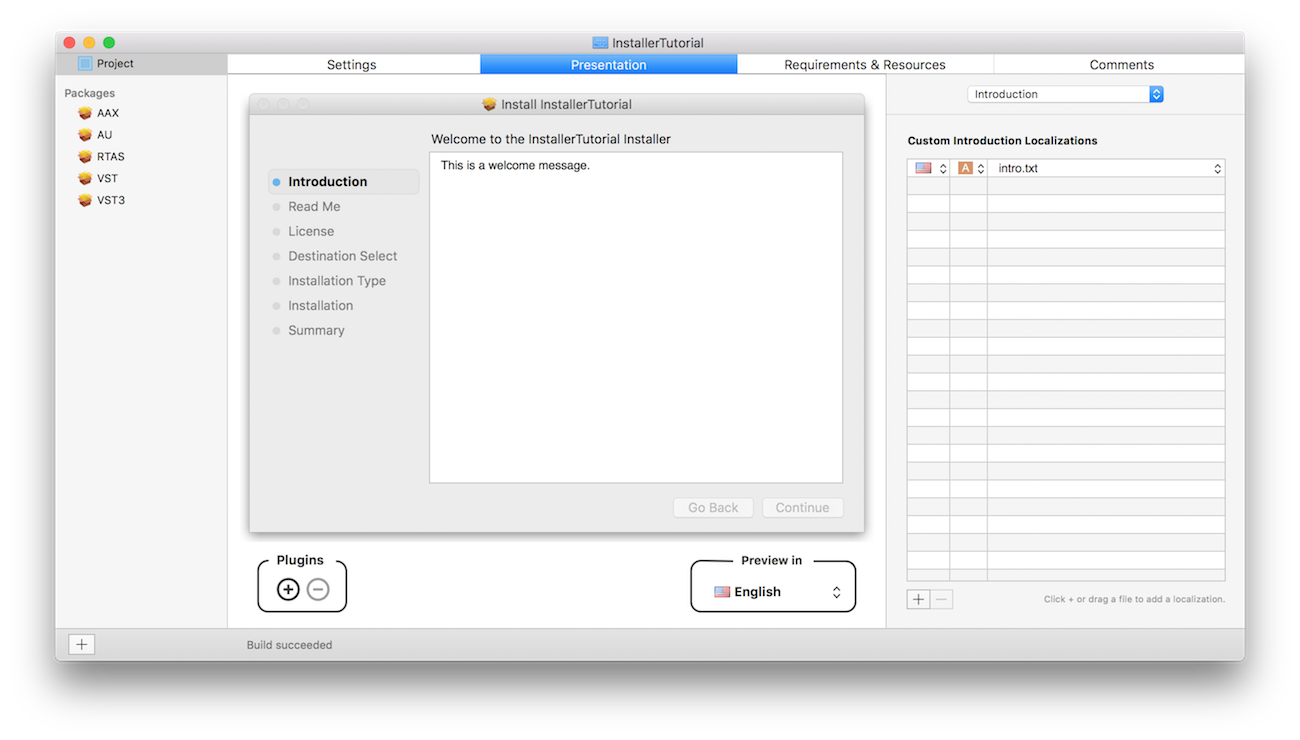Open the Introduction step dropdown
The height and width of the screenshot is (740, 1300).
coord(1065,94)
